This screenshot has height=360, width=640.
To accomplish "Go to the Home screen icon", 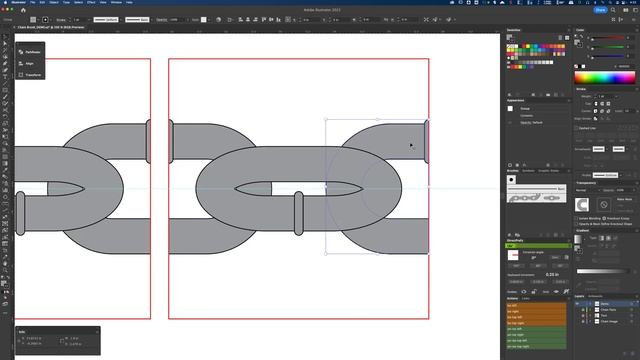I will (23, 10).
